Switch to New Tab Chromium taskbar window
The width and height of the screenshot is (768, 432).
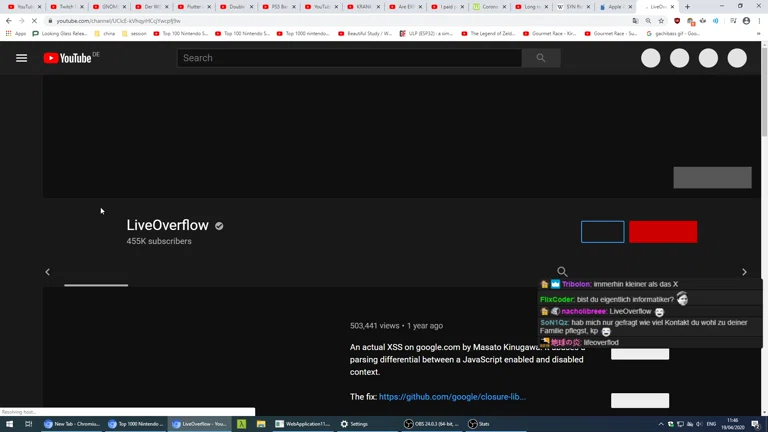click(x=72, y=424)
